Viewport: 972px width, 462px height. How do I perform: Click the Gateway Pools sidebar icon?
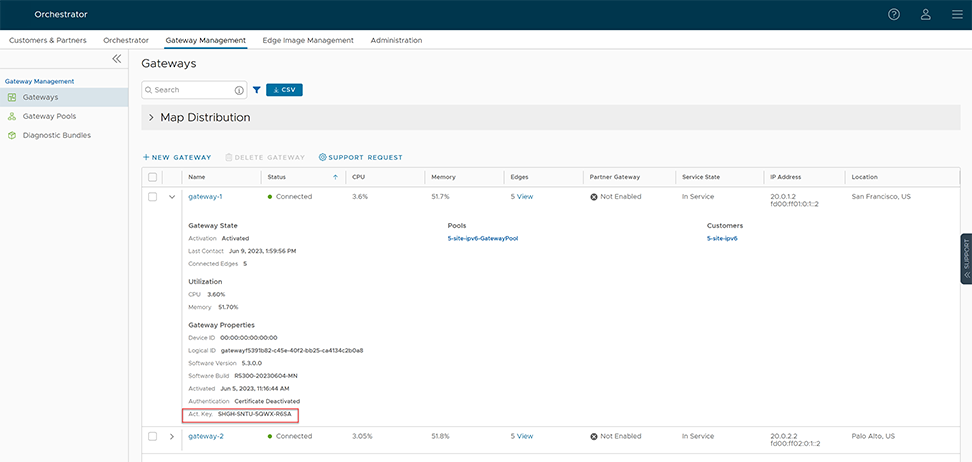click(12, 116)
